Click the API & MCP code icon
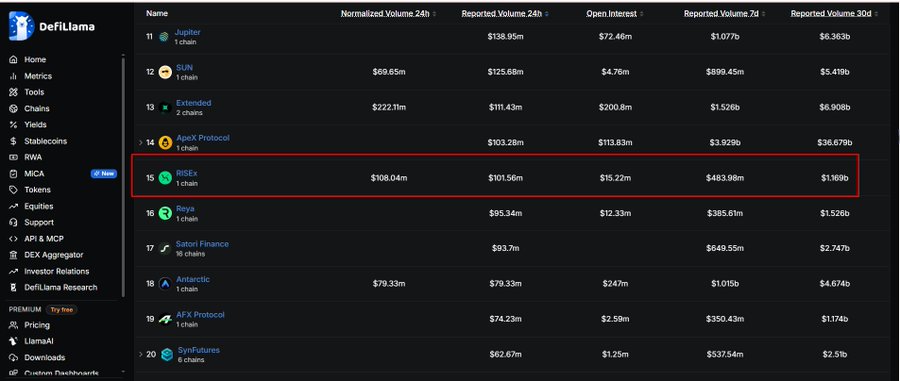This screenshot has width=900, height=381. (x=14, y=239)
